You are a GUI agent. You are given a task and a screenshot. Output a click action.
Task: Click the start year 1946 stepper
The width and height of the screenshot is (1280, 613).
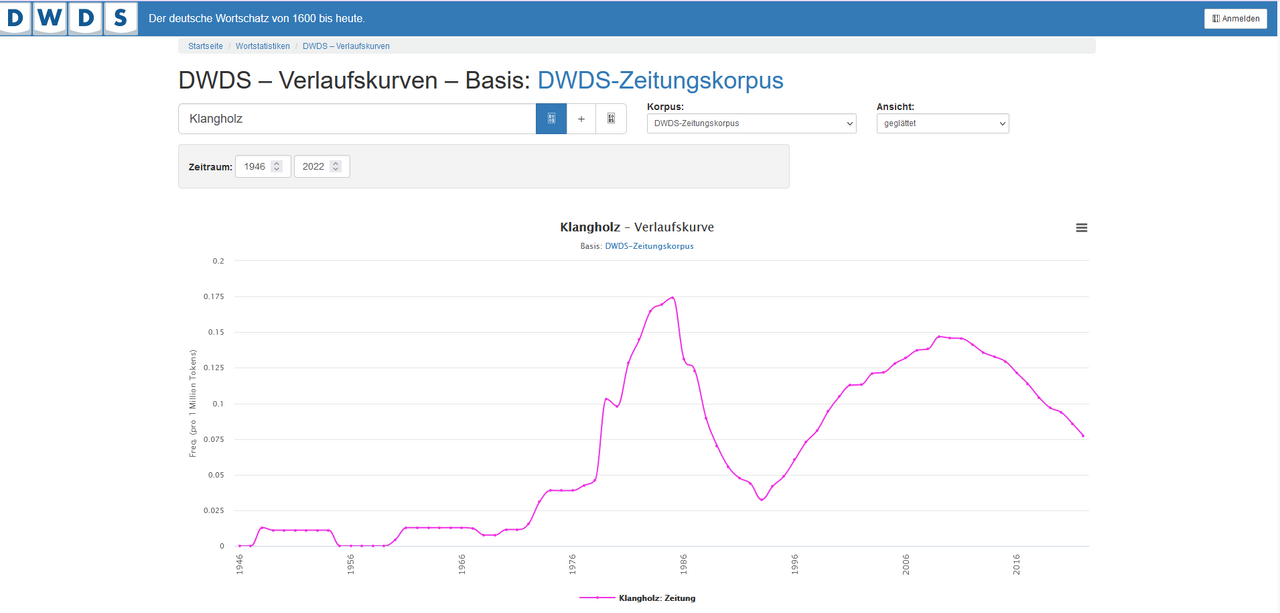pyautogui.click(x=263, y=166)
